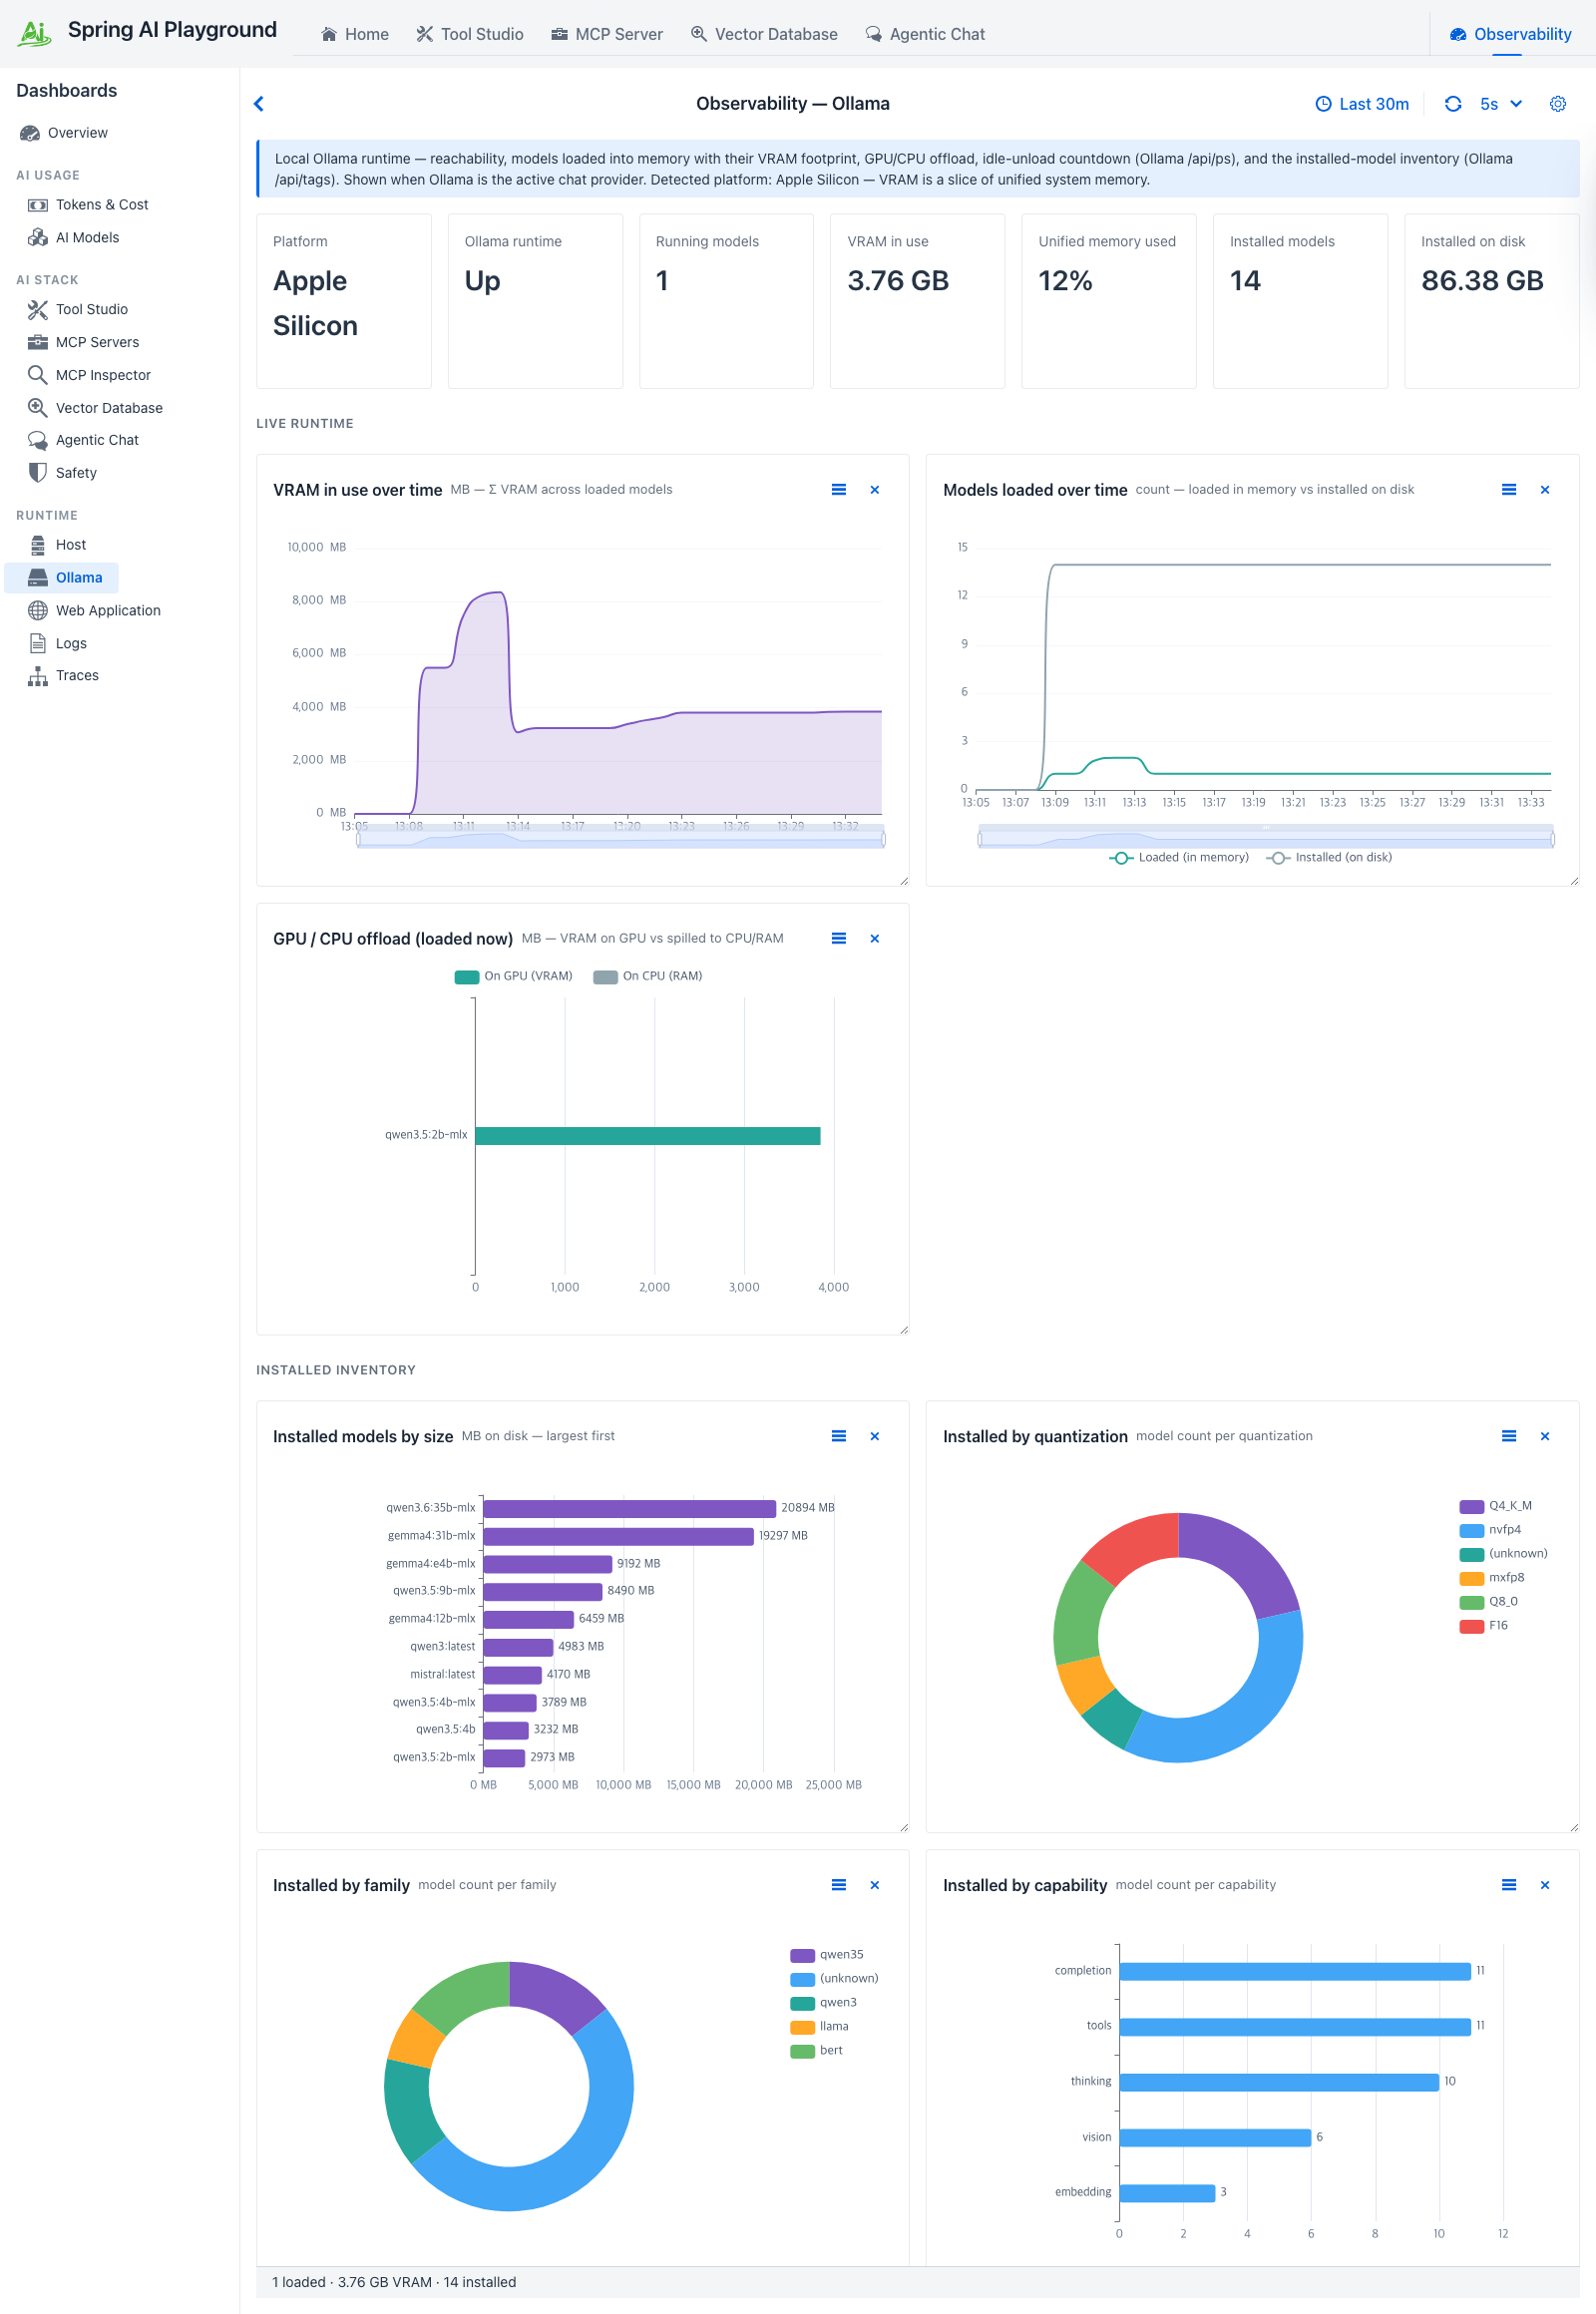1596x2314 pixels.
Task: Go back with the left chevron arrow
Action: tap(259, 104)
